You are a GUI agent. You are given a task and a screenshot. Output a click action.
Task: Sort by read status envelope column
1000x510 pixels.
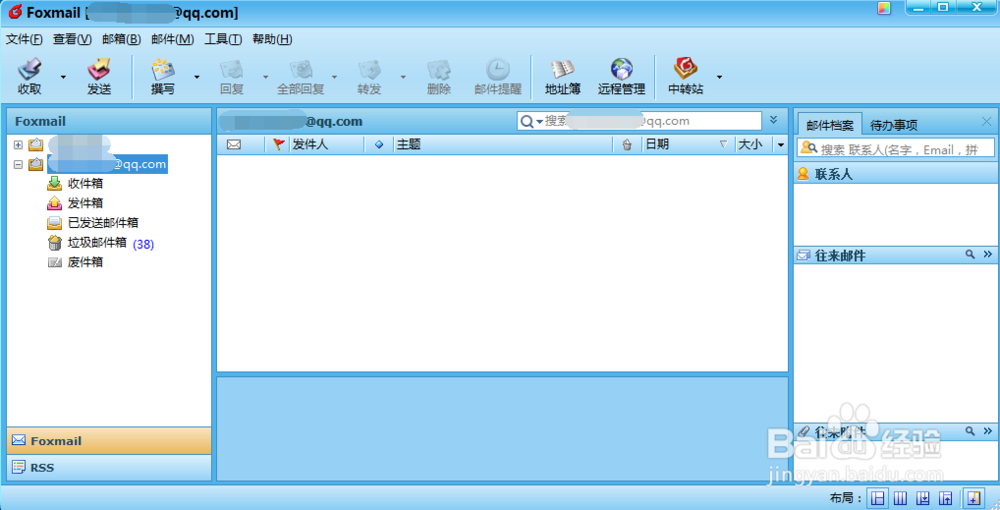coord(234,145)
